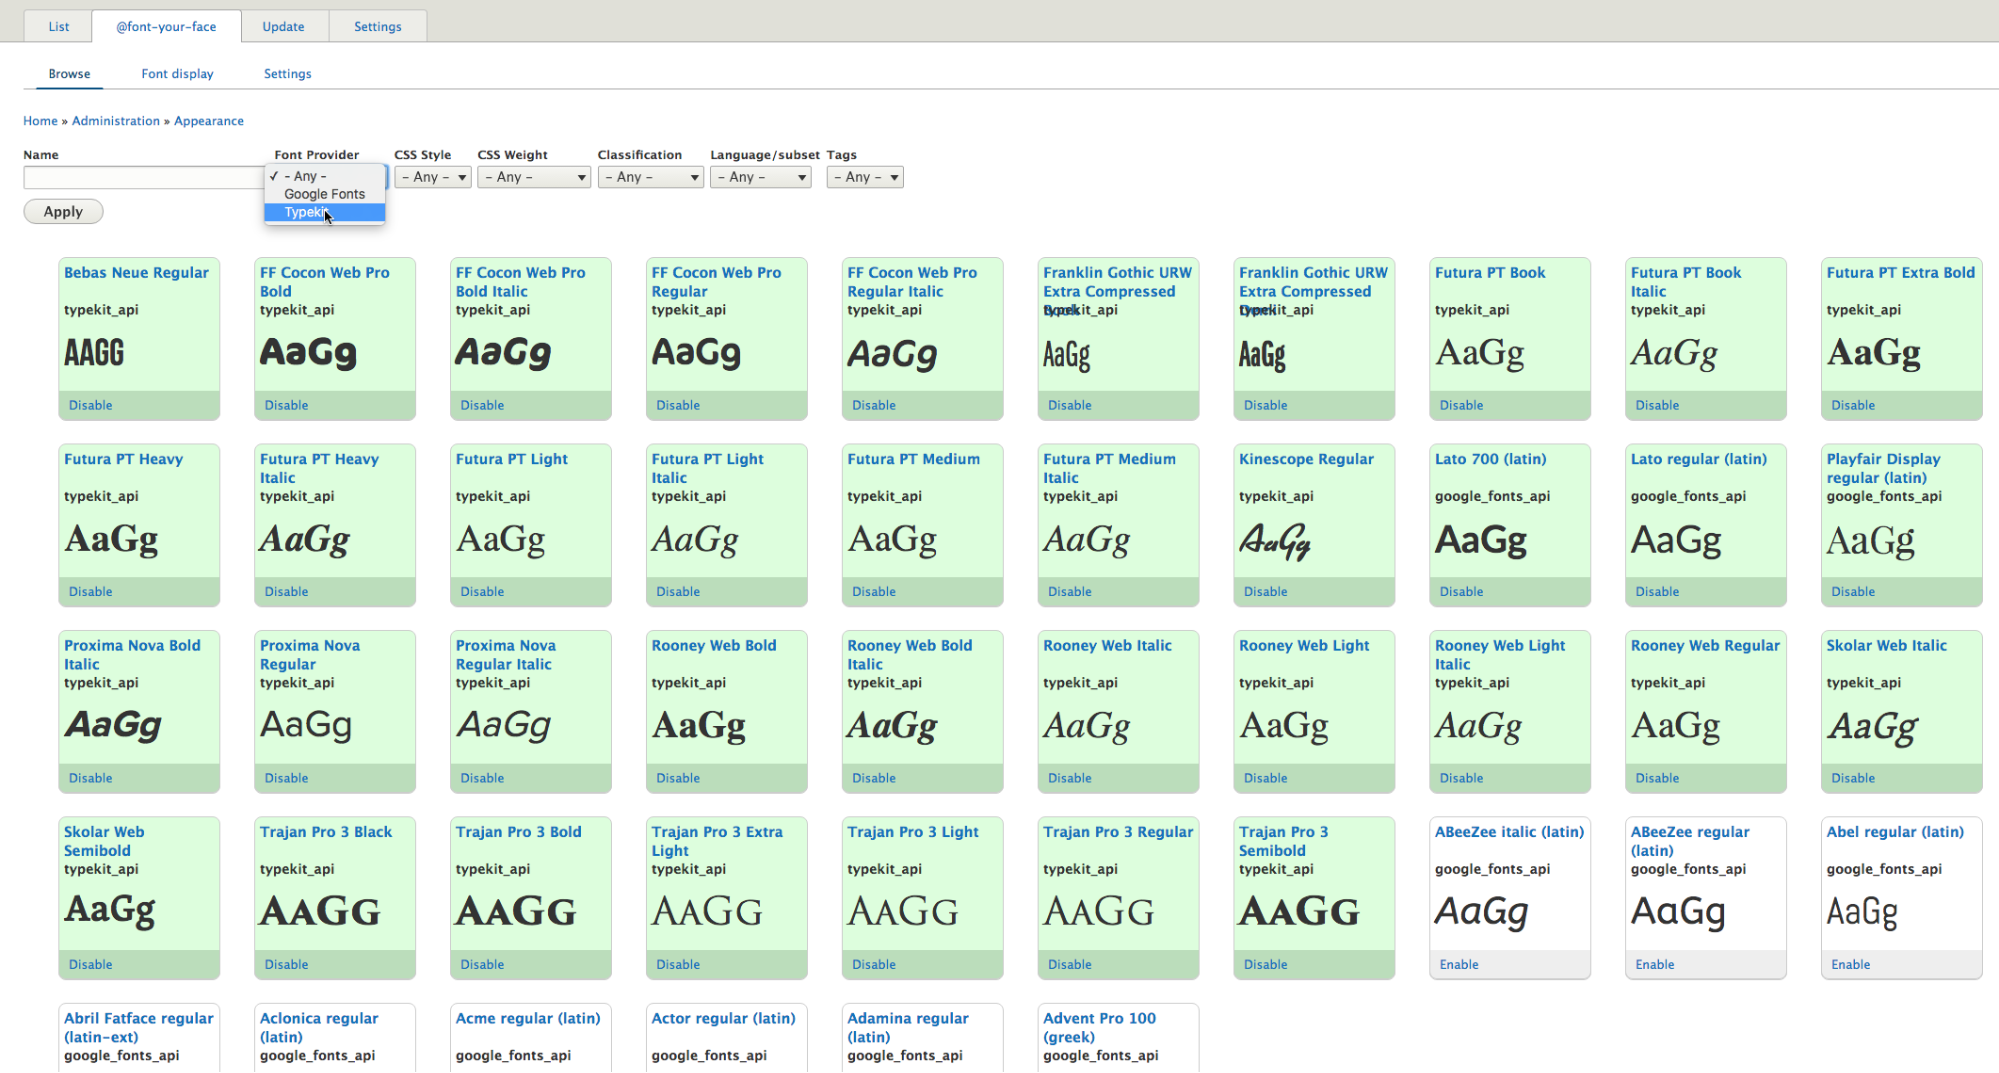Open Kinescope Regular title link
The height and width of the screenshot is (1073, 1999).
[x=1306, y=459]
